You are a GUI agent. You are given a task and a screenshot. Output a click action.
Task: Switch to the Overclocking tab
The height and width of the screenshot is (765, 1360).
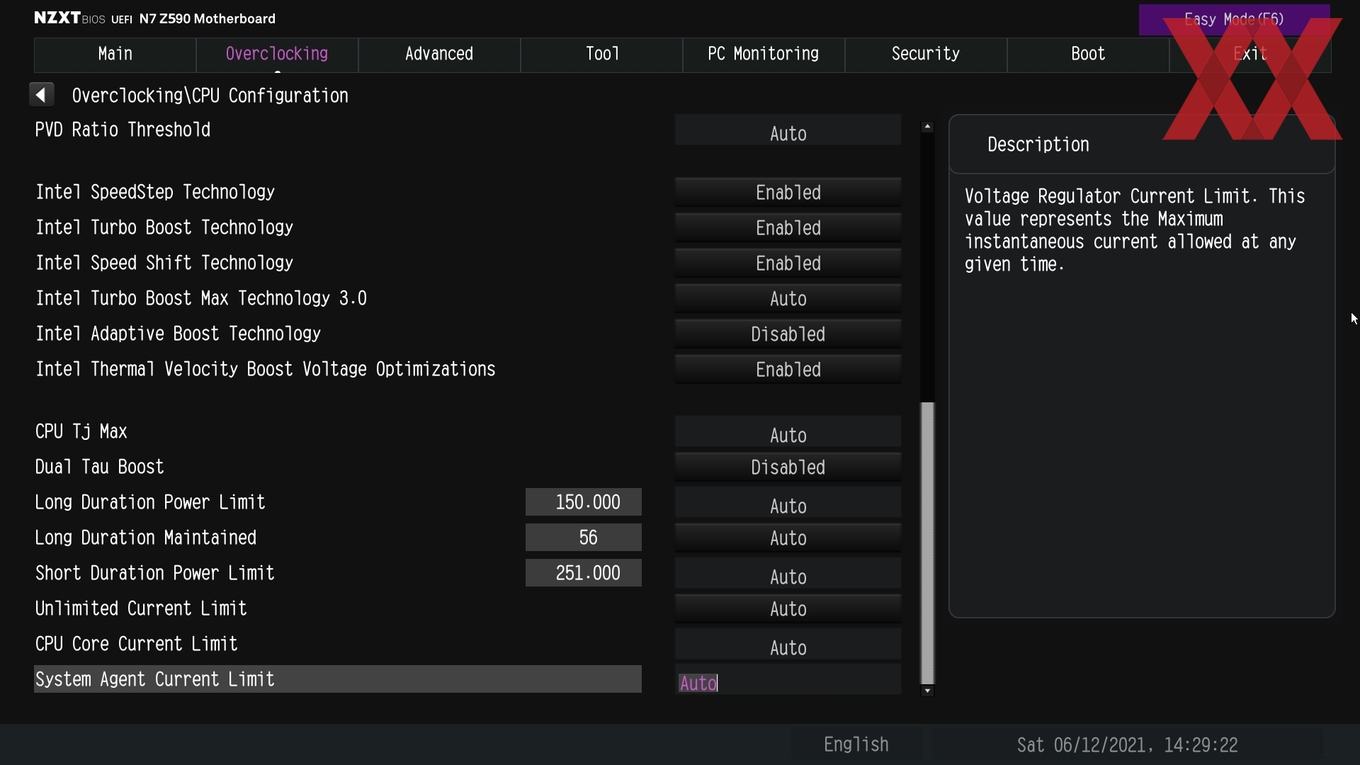(x=277, y=54)
